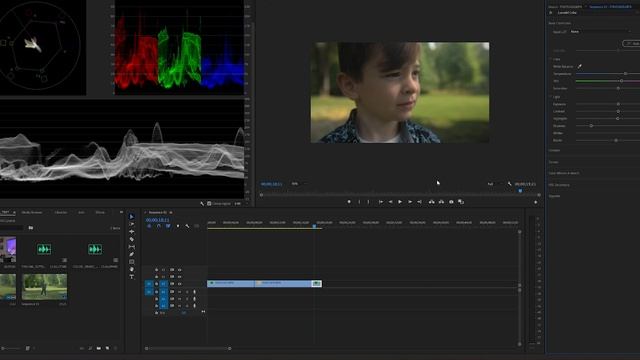The width and height of the screenshot is (640, 360).
Task: Click the Export Frame camera icon
Action: point(451,202)
